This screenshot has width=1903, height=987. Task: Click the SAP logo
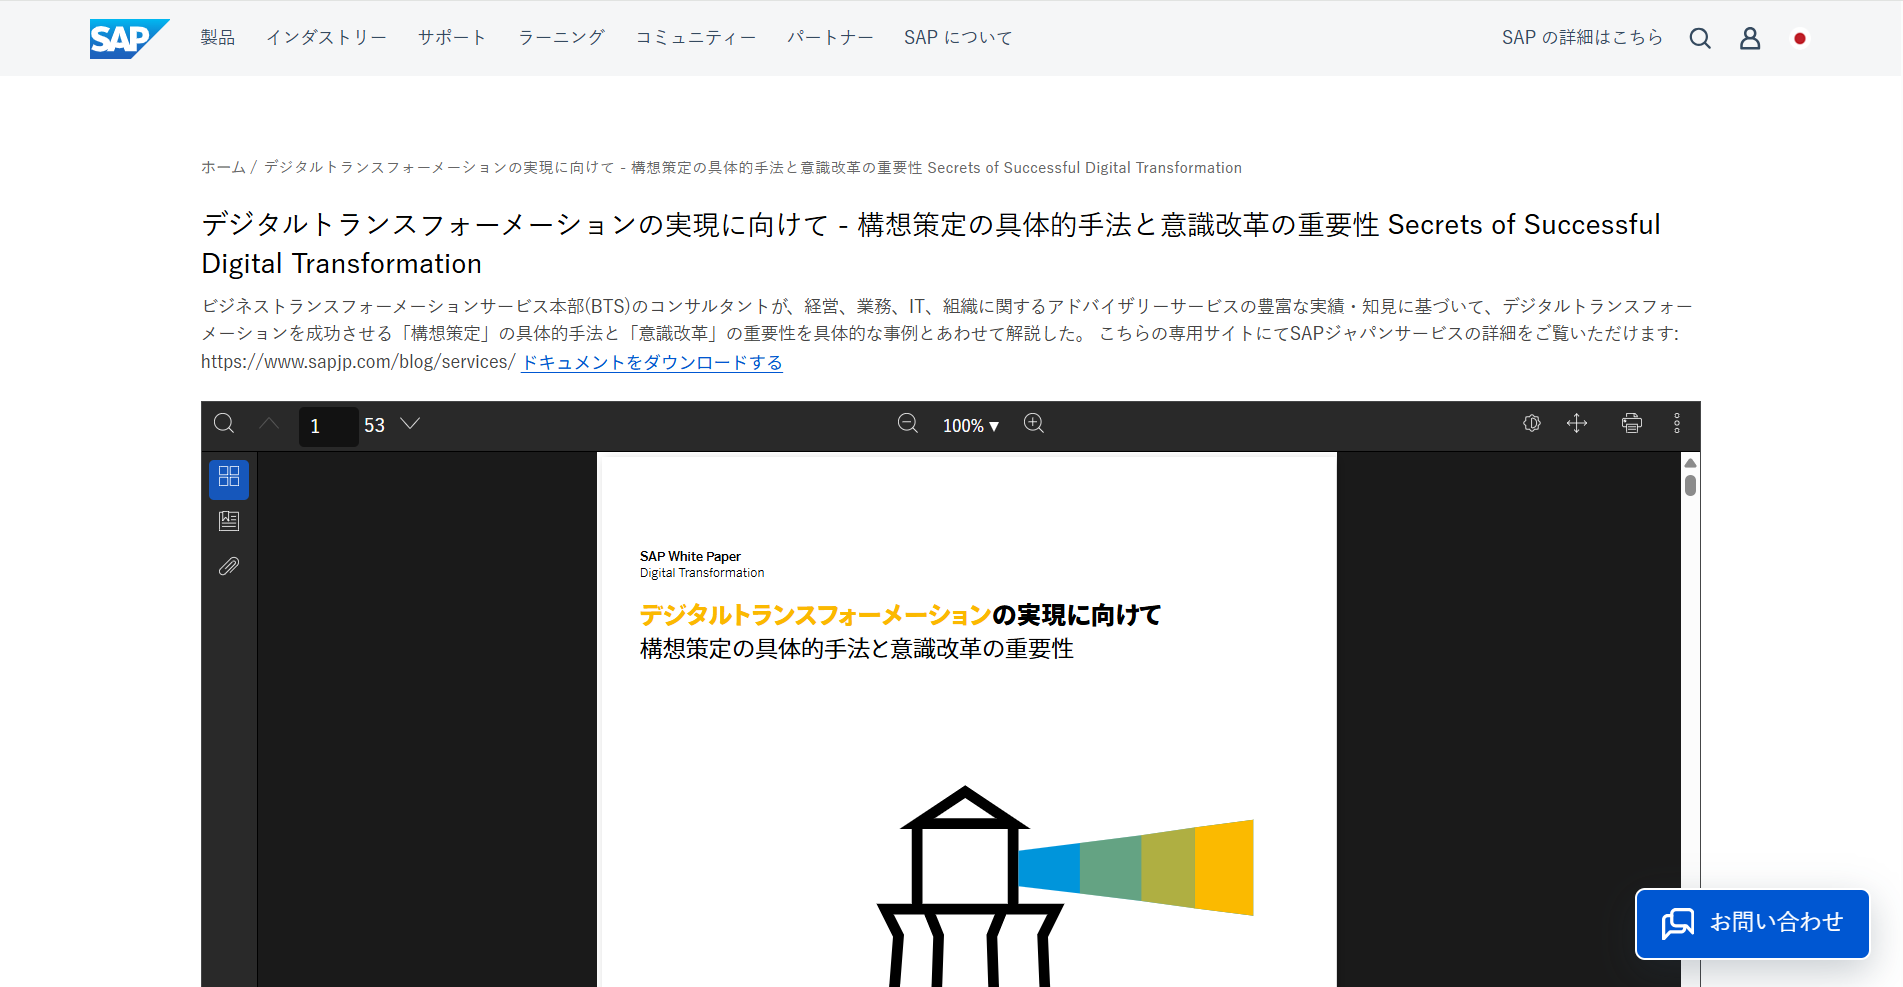(129, 39)
